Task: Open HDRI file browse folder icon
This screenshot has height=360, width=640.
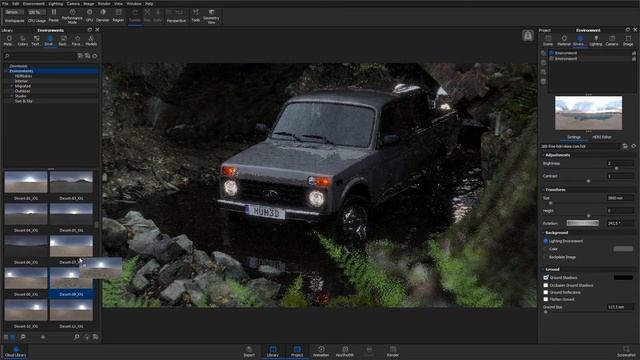Action: point(625,146)
